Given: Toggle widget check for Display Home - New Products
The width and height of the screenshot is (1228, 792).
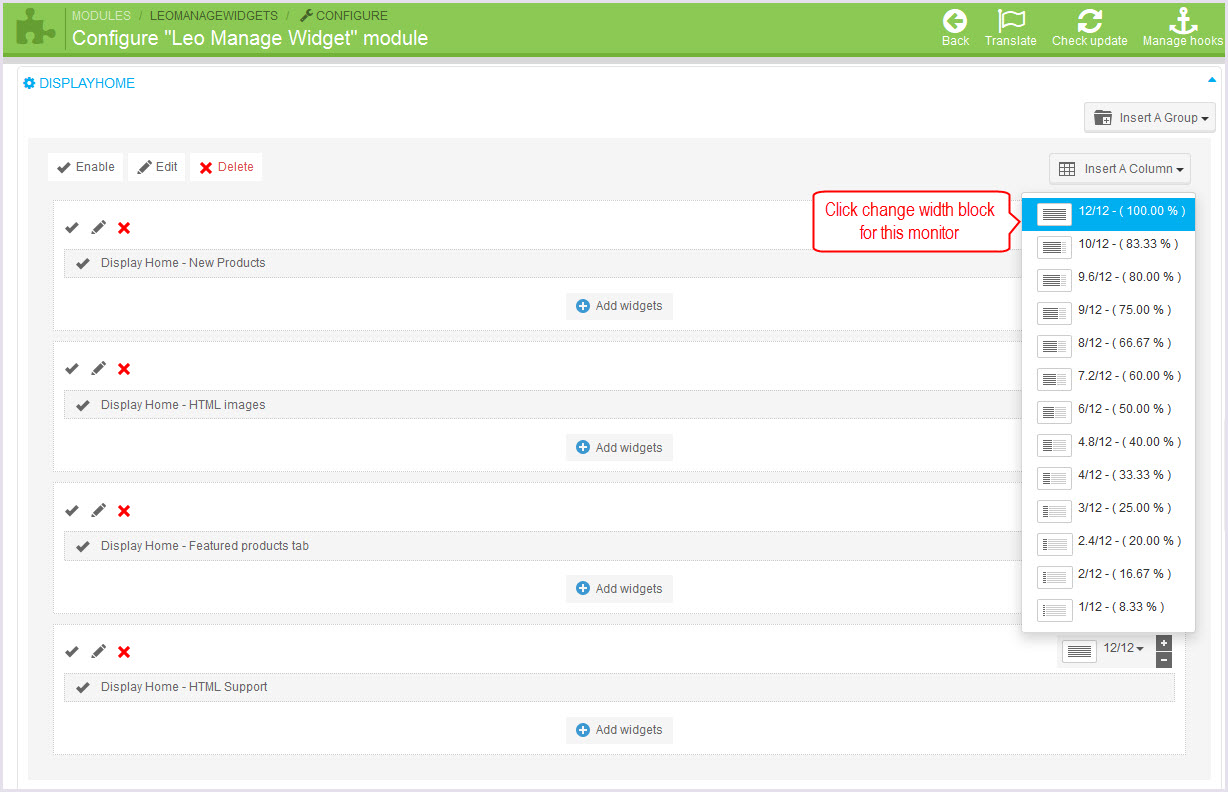Looking at the screenshot, I should click(x=83, y=264).
